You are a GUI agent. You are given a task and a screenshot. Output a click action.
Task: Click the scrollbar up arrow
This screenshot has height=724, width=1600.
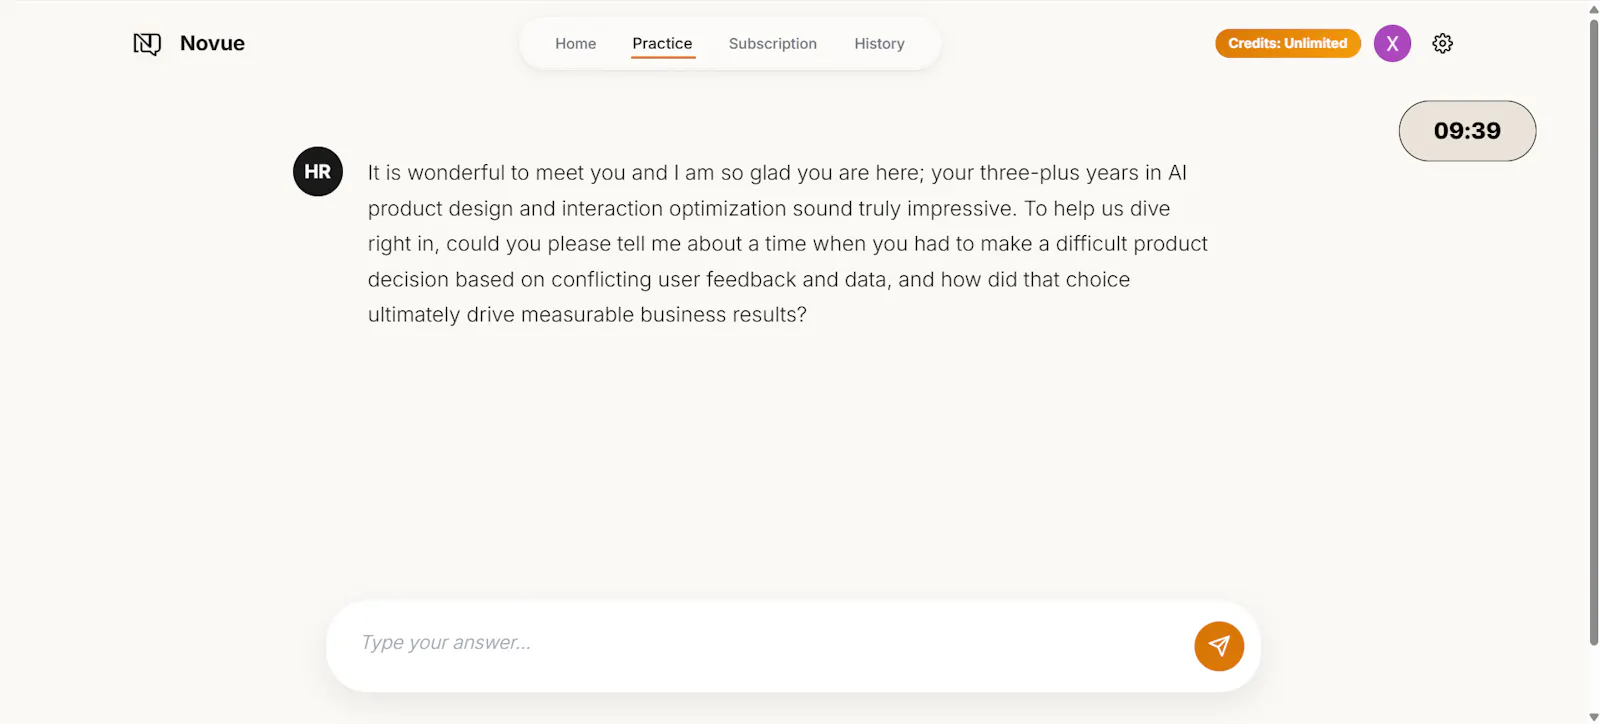pyautogui.click(x=1594, y=9)
